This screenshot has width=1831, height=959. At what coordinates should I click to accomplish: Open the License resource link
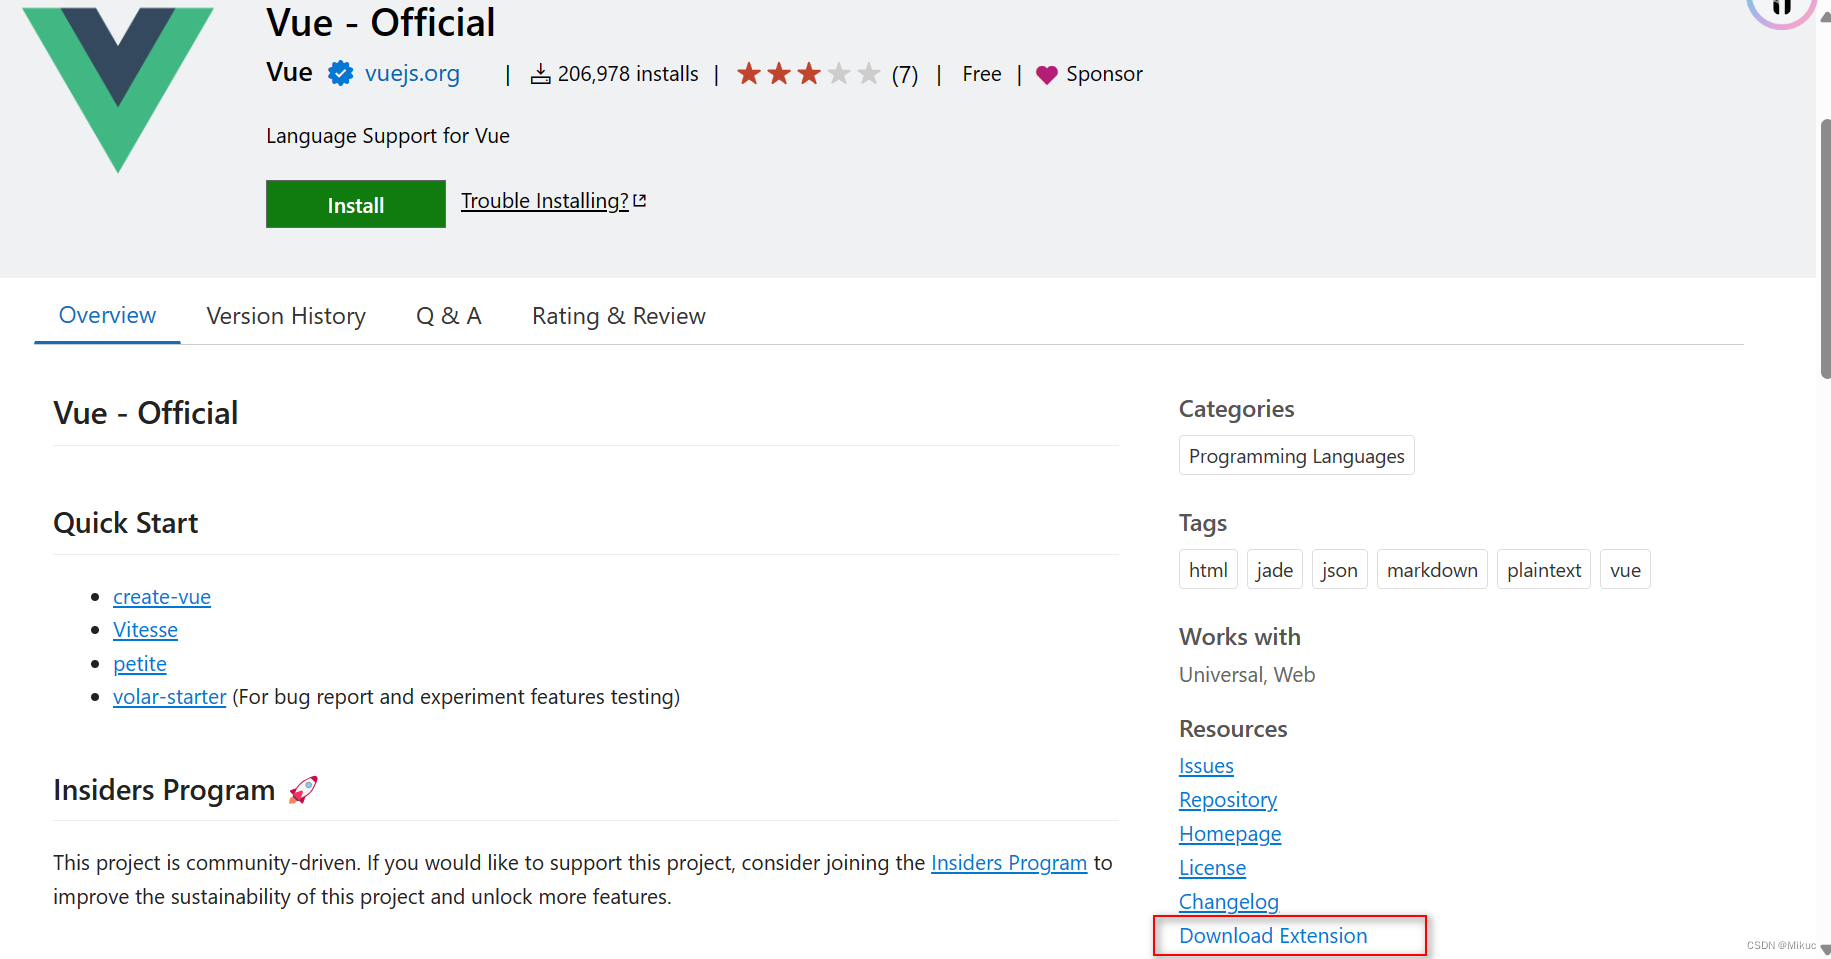pos(1212,868)
